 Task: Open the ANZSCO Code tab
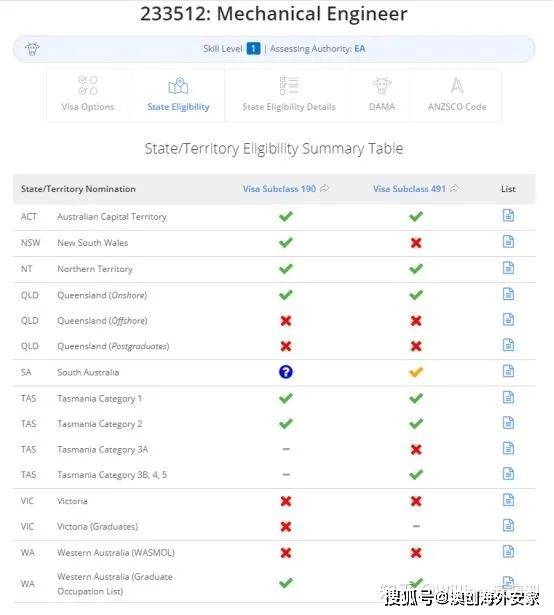click(x=457, y=95)
